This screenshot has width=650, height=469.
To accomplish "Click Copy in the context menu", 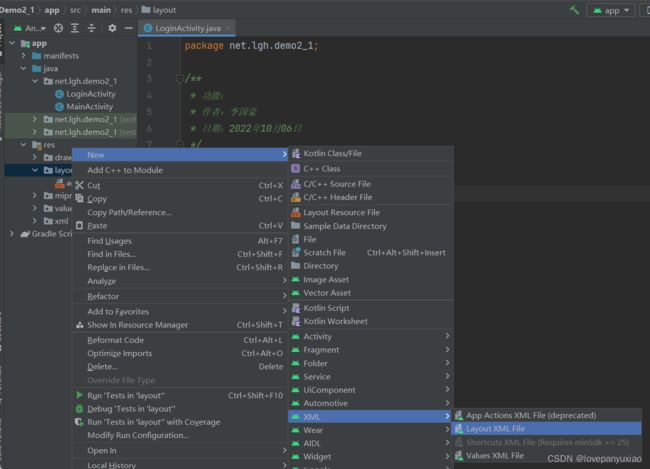I will coord(180,199).
